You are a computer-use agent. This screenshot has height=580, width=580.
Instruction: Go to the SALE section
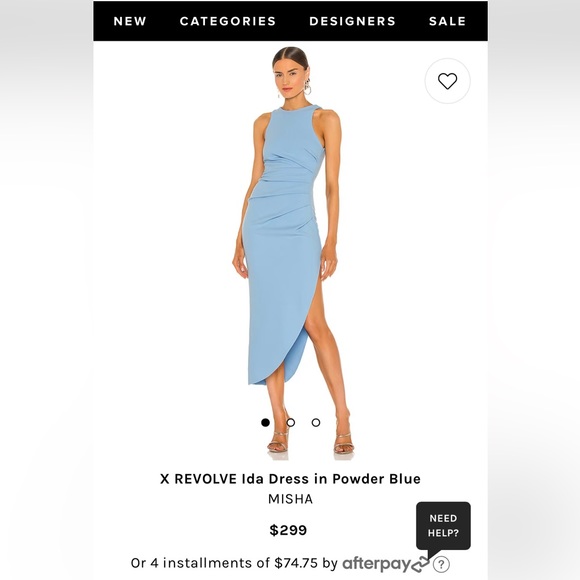pos(447,21)
